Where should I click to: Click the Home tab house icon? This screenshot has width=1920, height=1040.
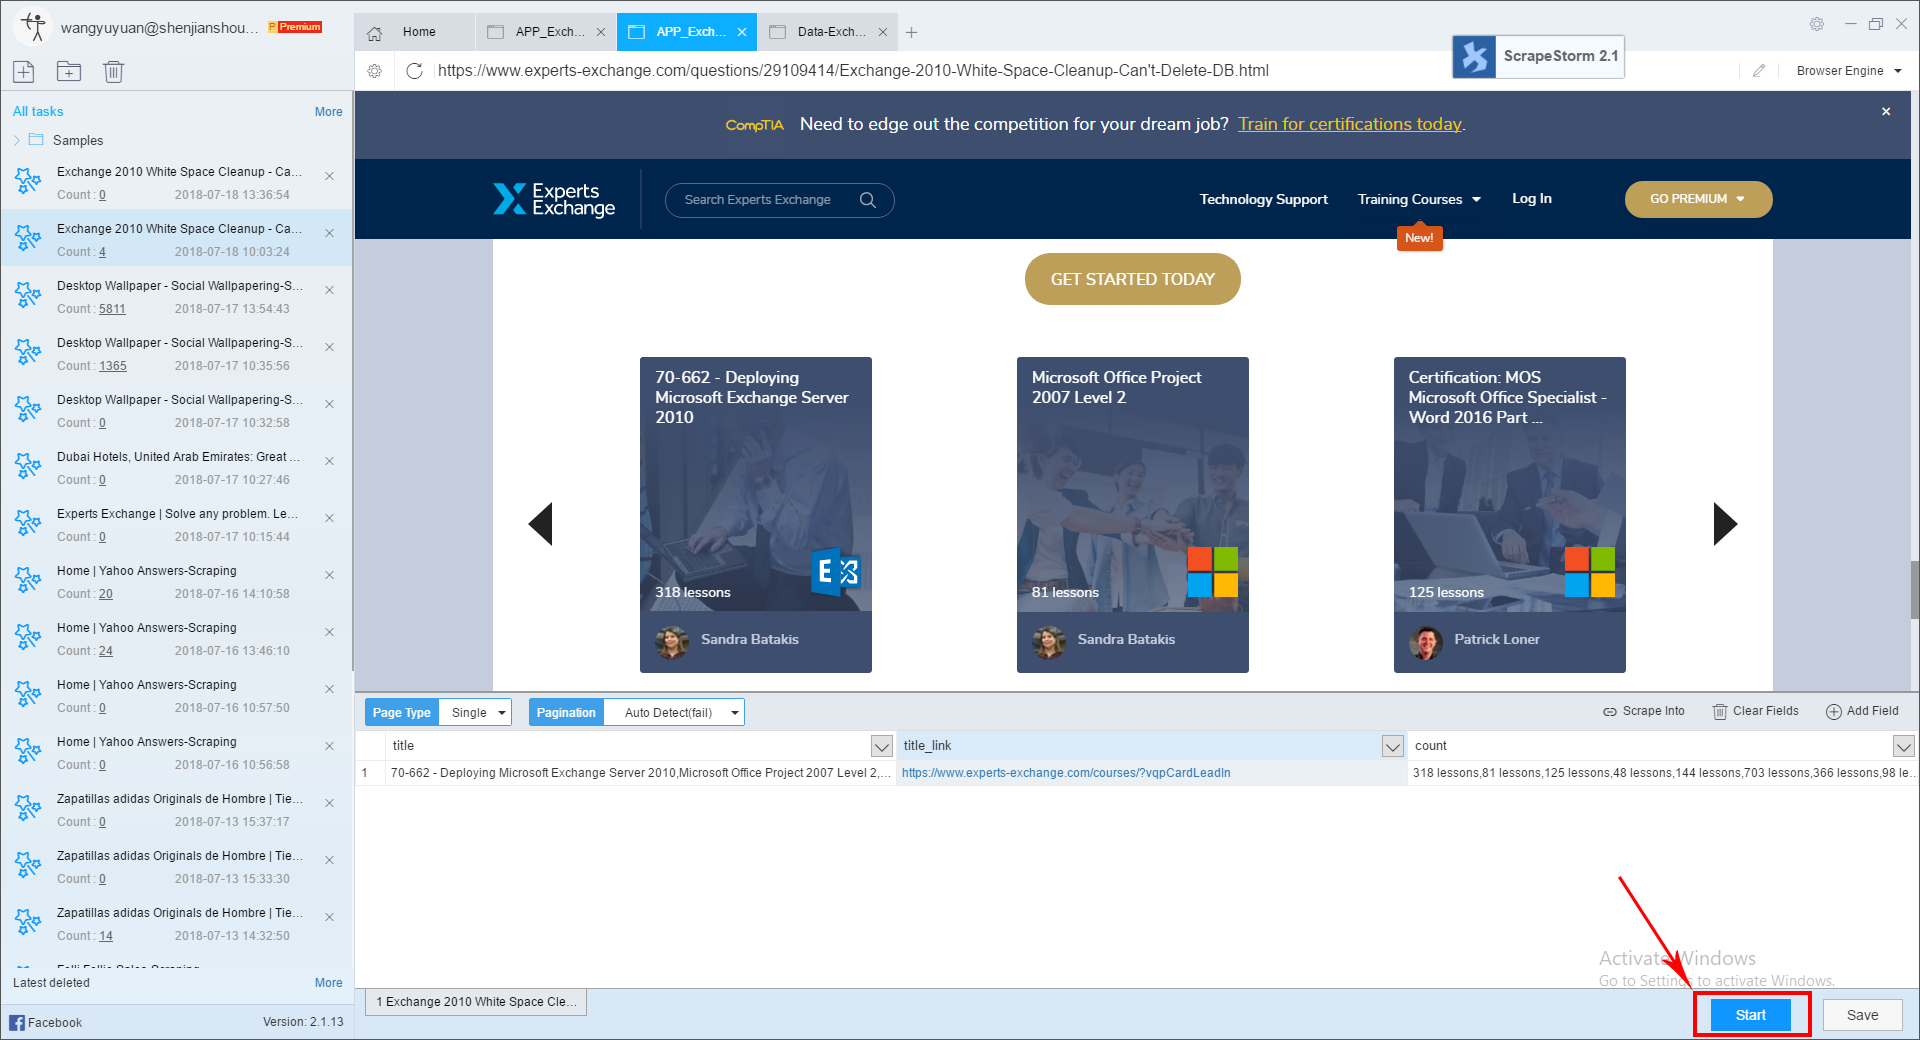pos(375,33)
